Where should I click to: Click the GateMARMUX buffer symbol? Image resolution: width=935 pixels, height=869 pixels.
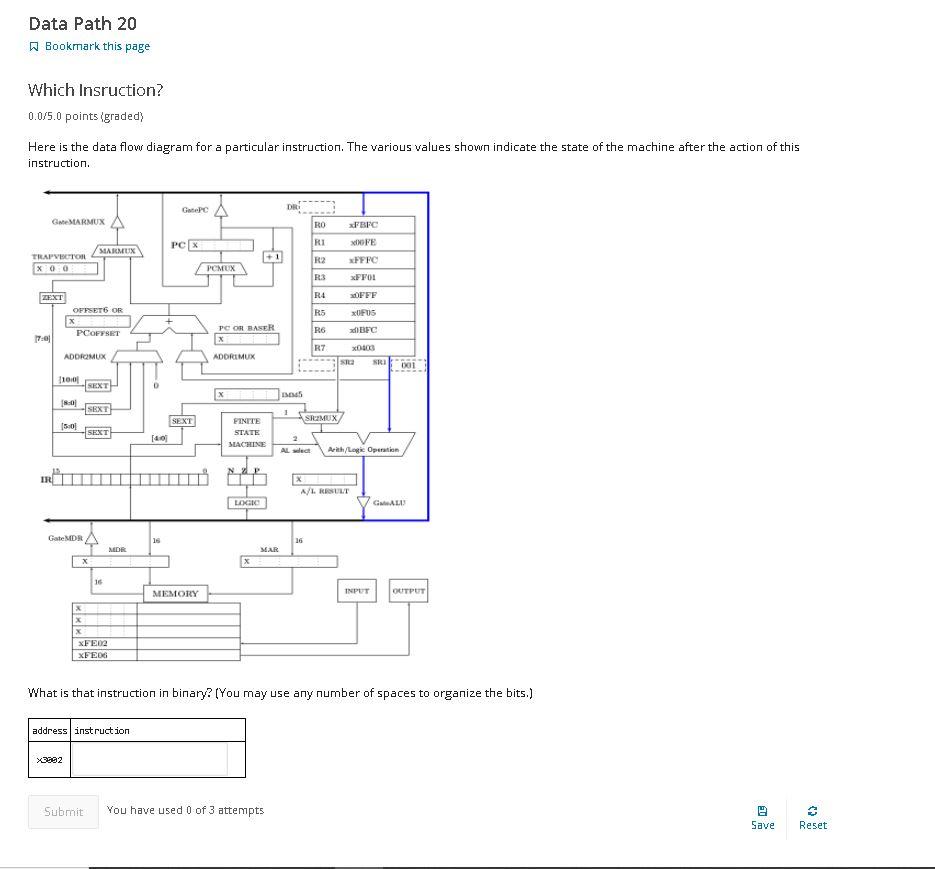tap(118, 224)
